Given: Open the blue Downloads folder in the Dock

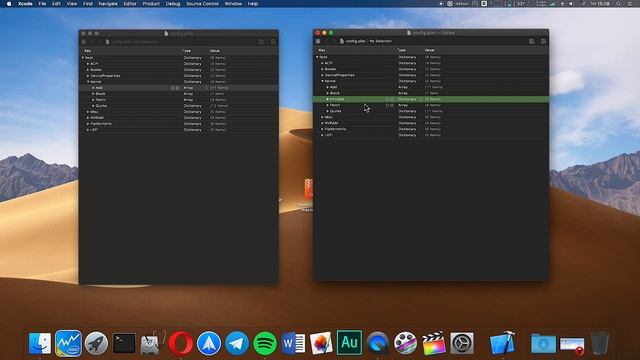Looking at the screenshot, I should 543,343.
